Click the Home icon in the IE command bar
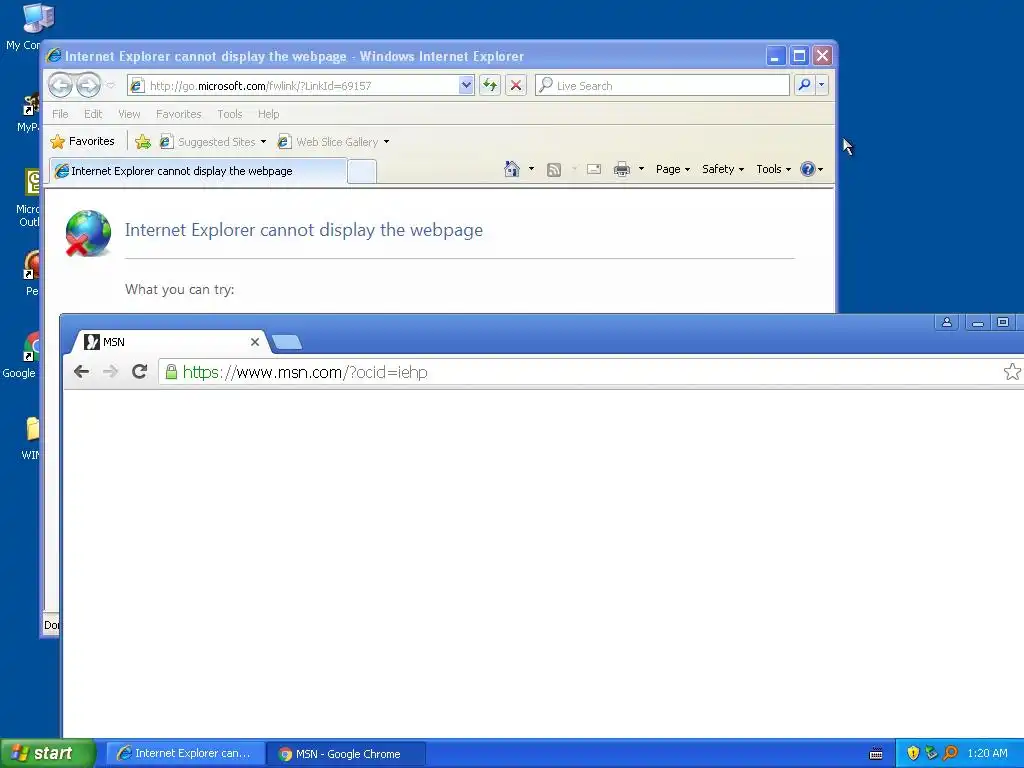Viewport: 1024px width, 768px height. (512, 169)
